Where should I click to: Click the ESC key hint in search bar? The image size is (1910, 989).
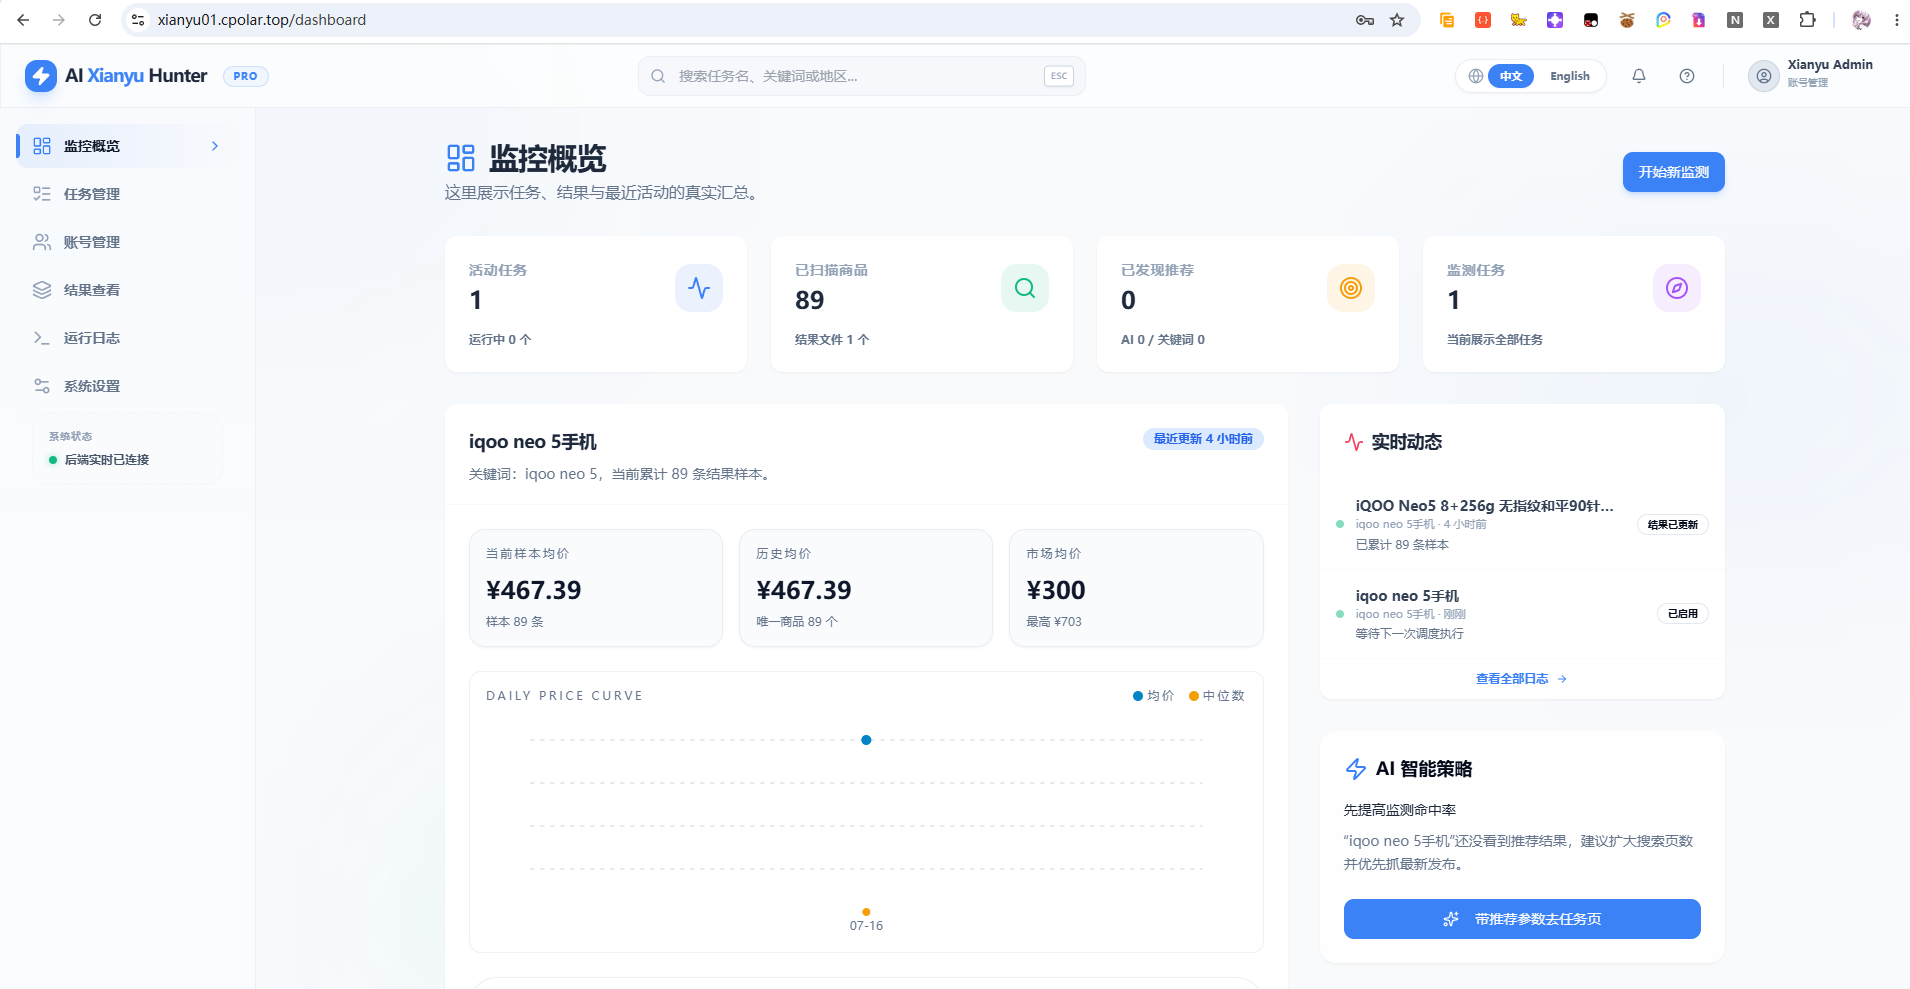1059,76
